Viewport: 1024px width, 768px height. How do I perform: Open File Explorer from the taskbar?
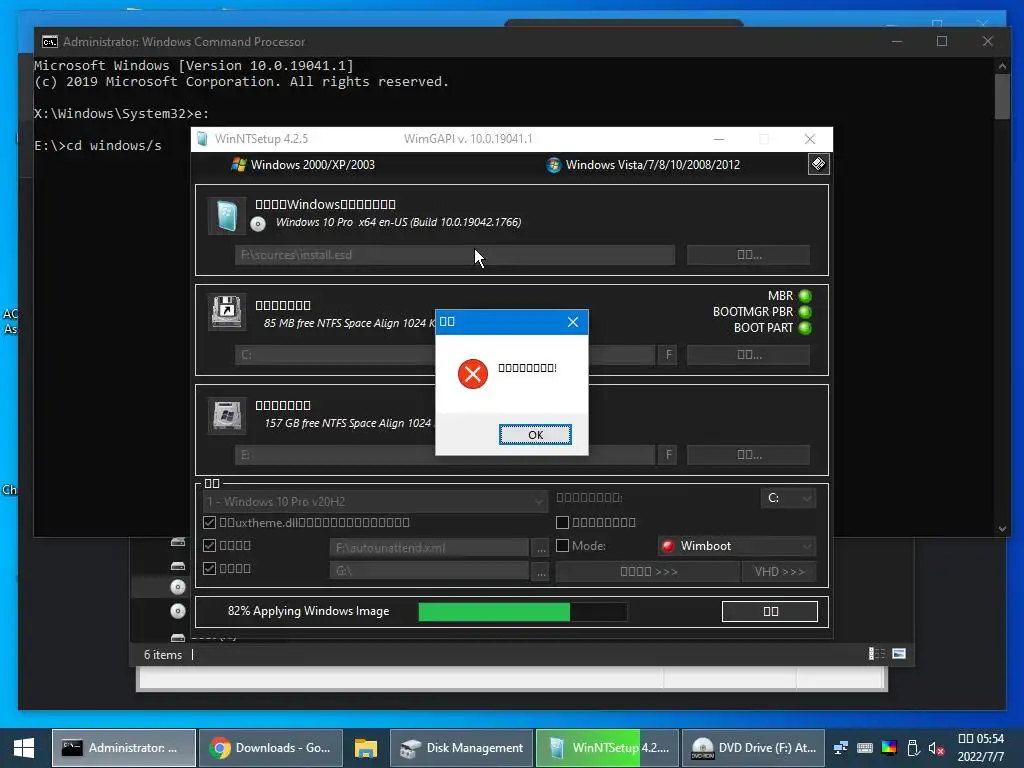(366, 748)
